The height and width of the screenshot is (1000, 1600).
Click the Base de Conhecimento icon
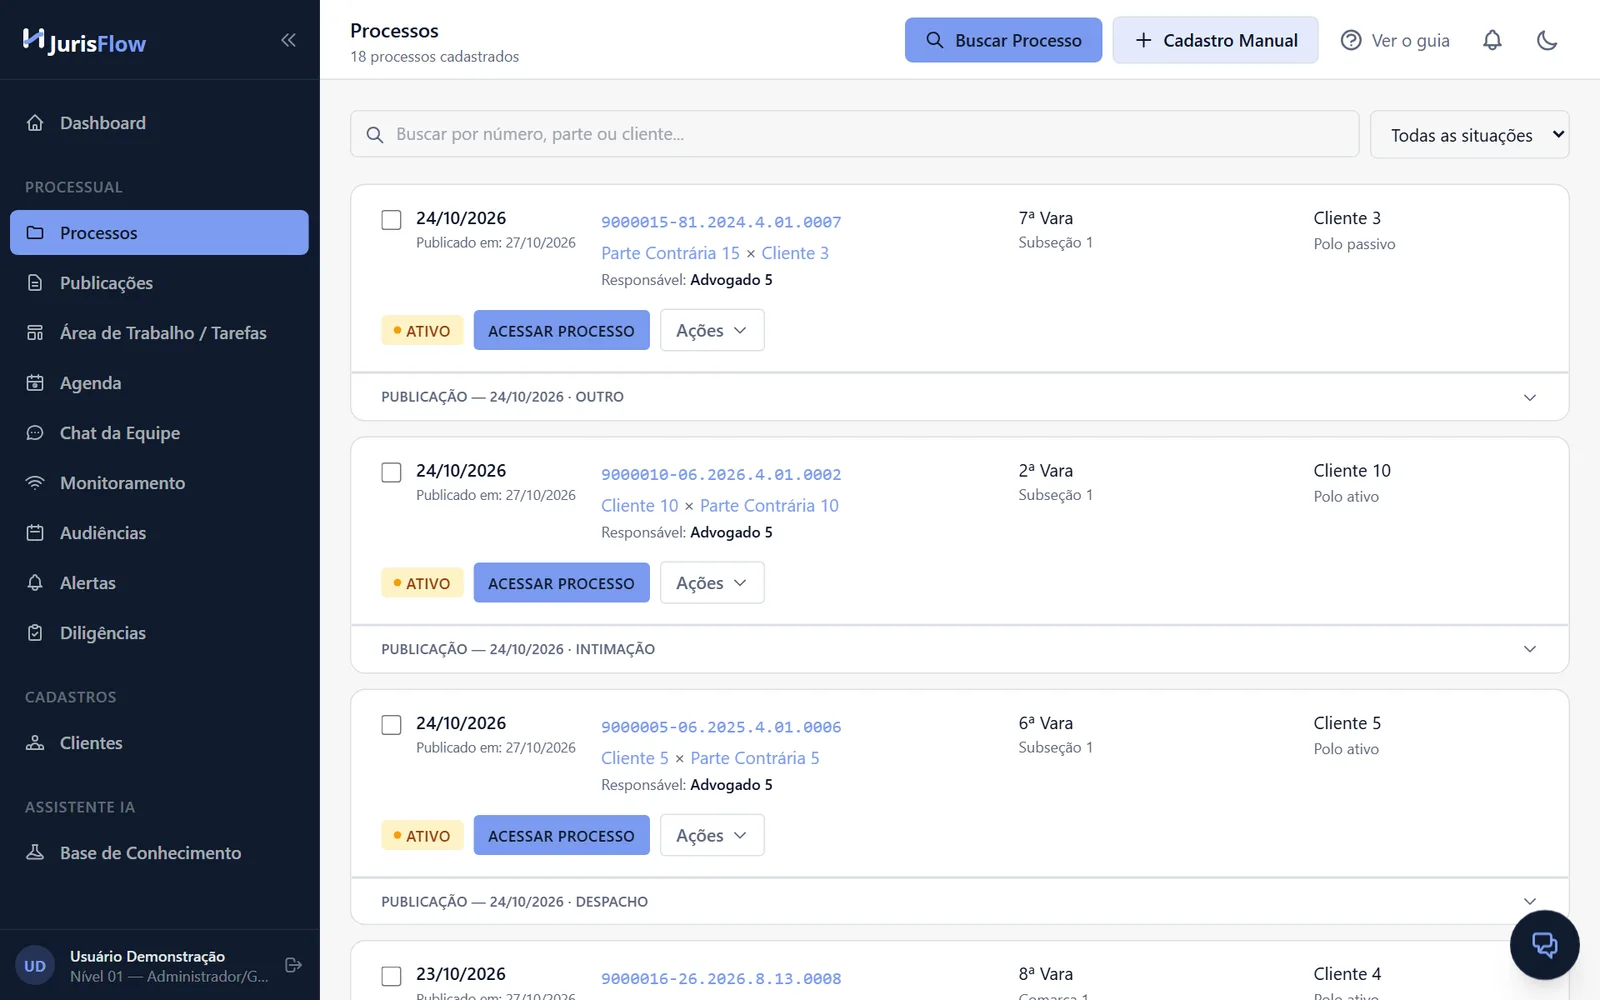click(x=35, y=853)
